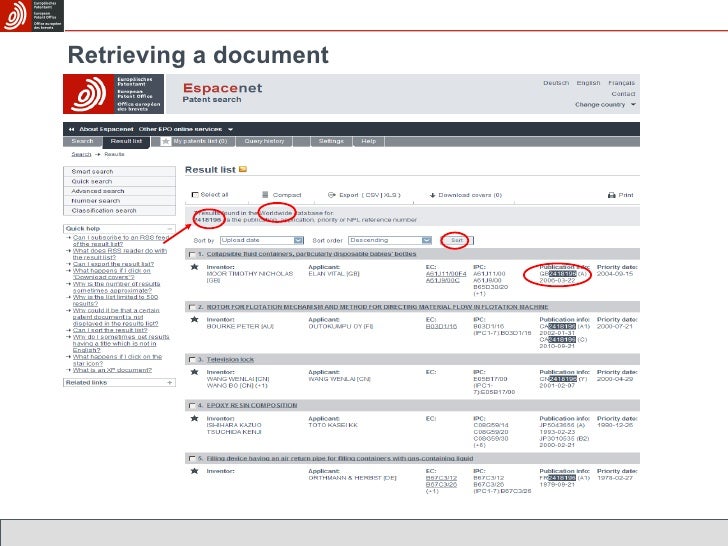Check the box for result 3 Television lock
The height and width of the screenshot is (546, 728).
[x=192, y=360]
